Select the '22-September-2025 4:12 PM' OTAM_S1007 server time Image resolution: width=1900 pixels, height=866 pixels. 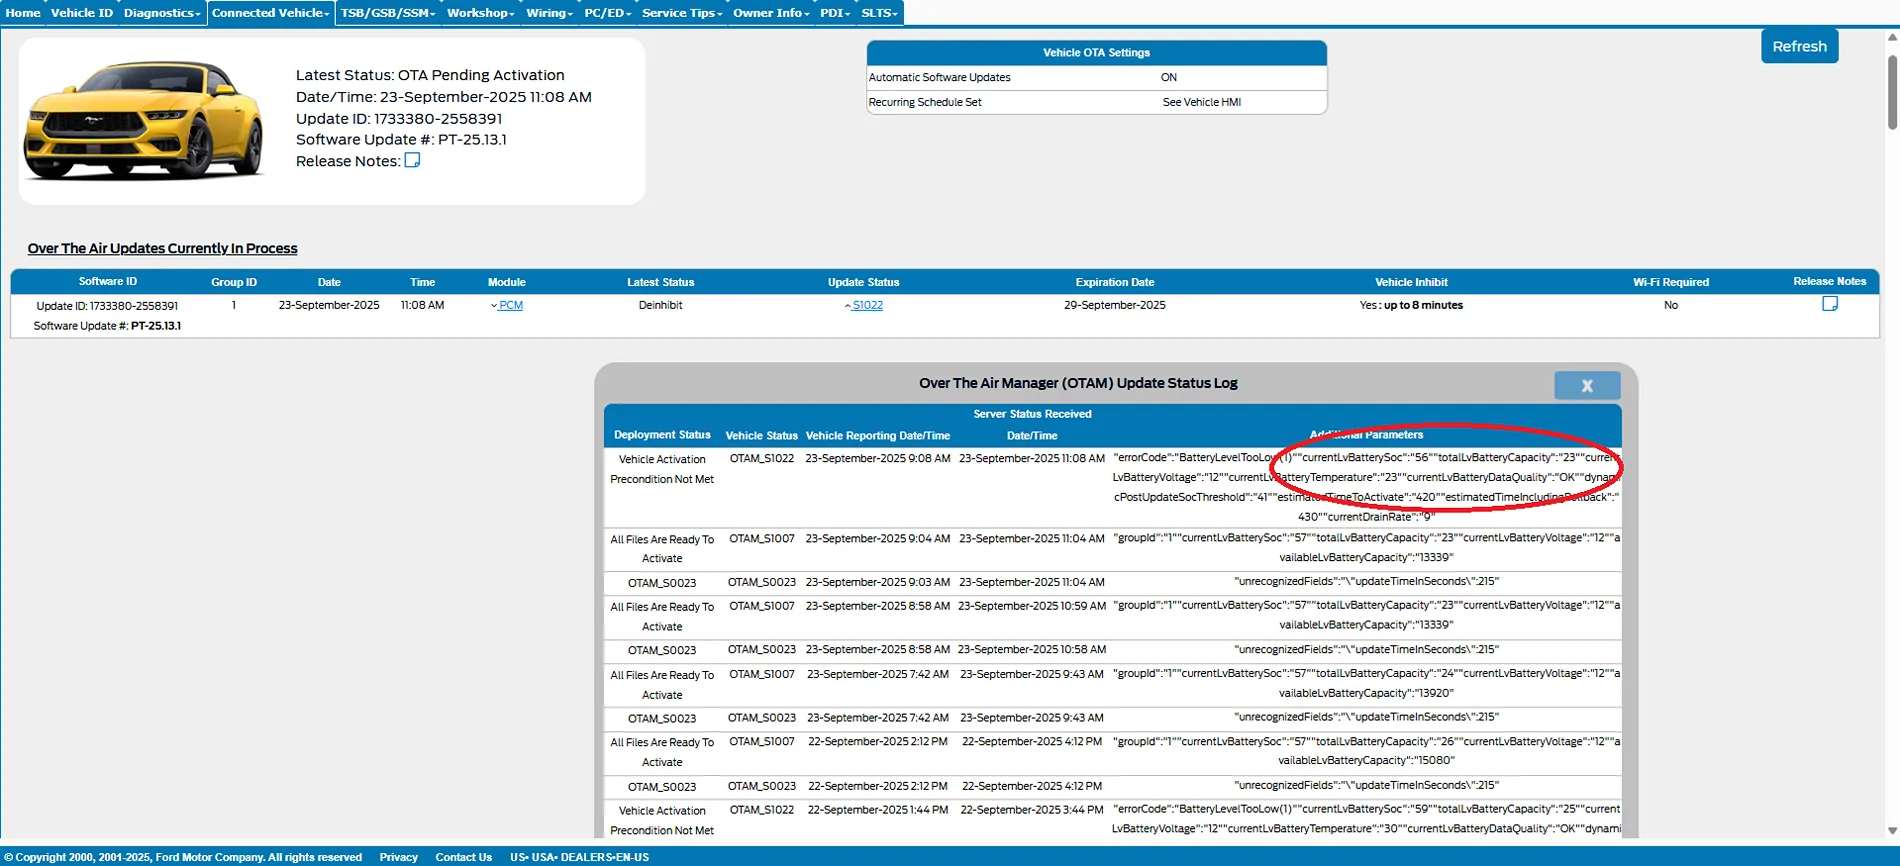pyautogui.click(x=1032, y=742)
